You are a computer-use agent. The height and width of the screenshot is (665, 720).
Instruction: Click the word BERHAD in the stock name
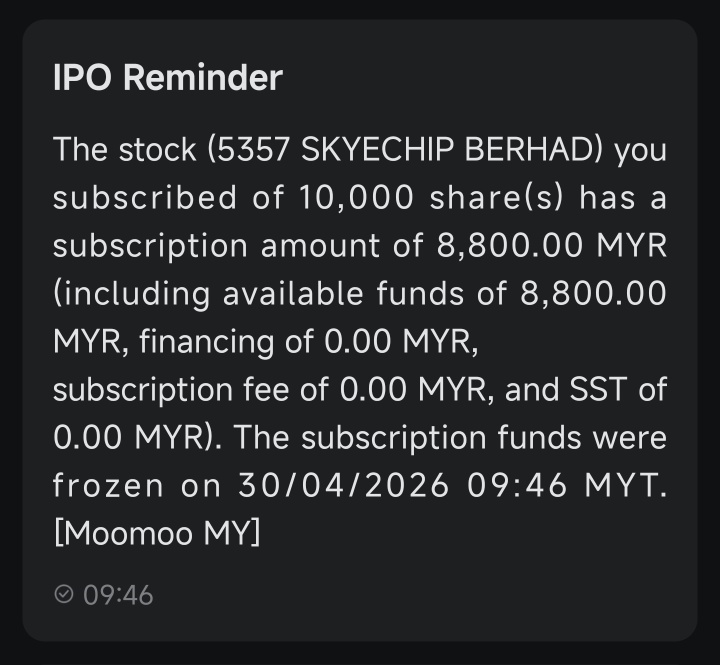pyautogui.click(x=530, y=150)
